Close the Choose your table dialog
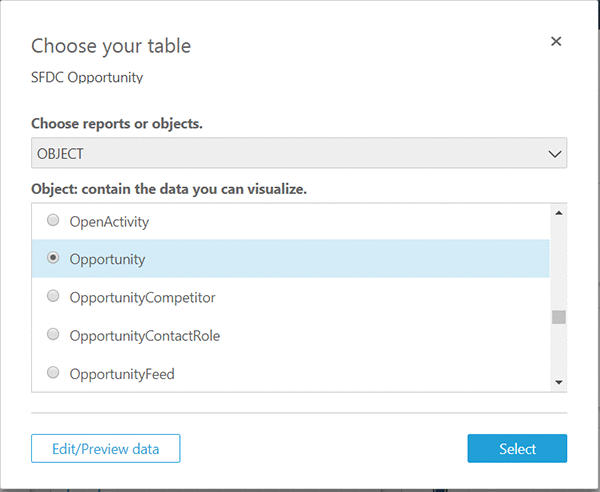This screenshot has width=600, height=492. pos(556,42)
